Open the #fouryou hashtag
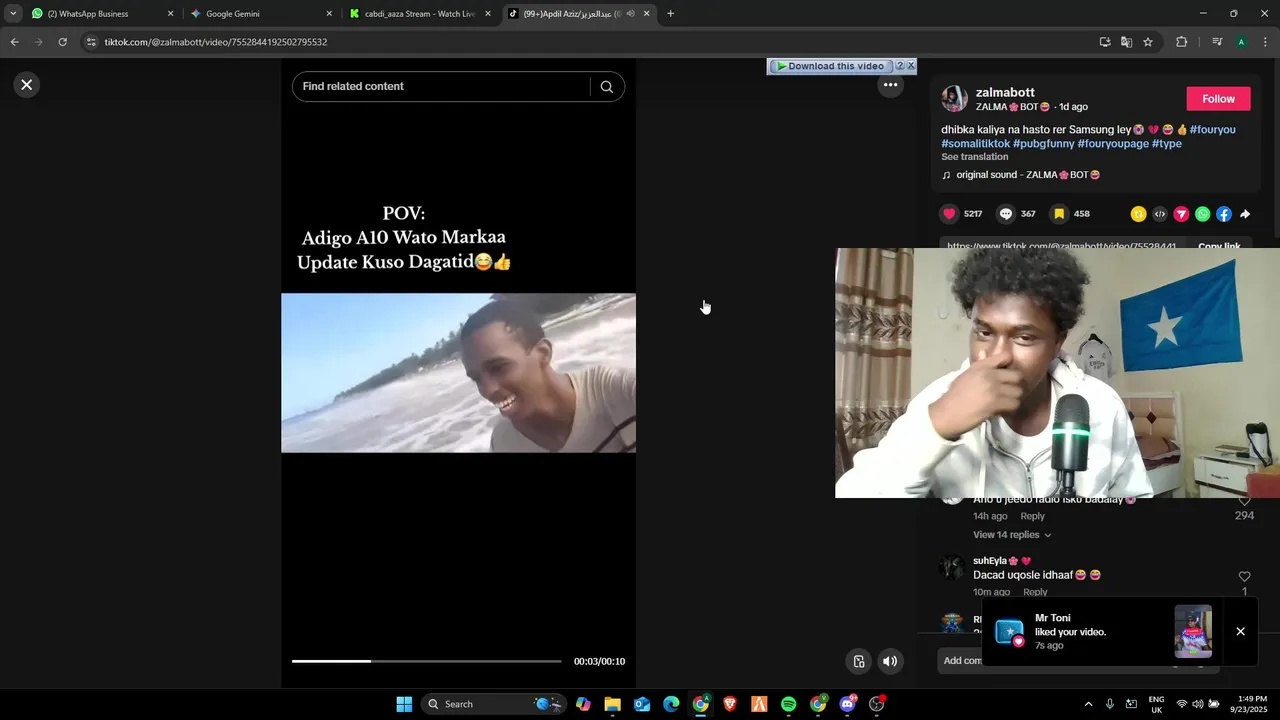Viewport: 1280px width, 720px height. (1212, 130)
